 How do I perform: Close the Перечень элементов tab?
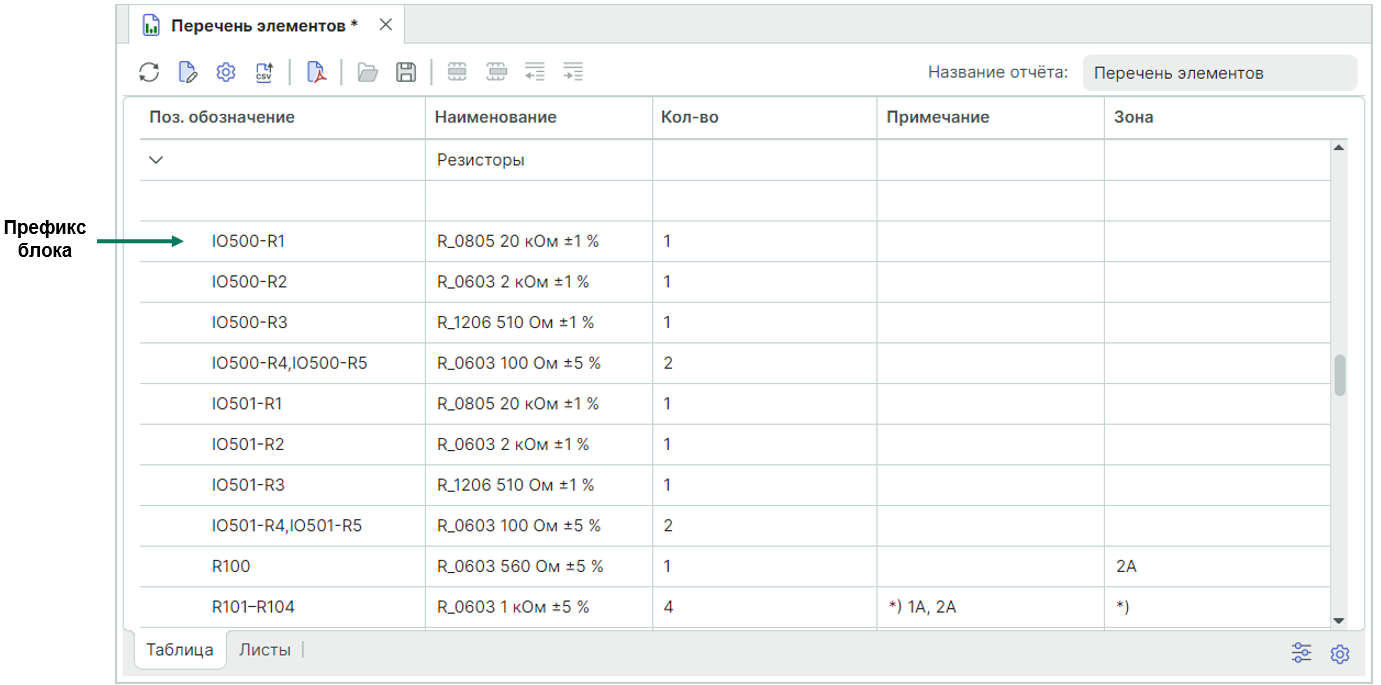(x=386, y=25)
